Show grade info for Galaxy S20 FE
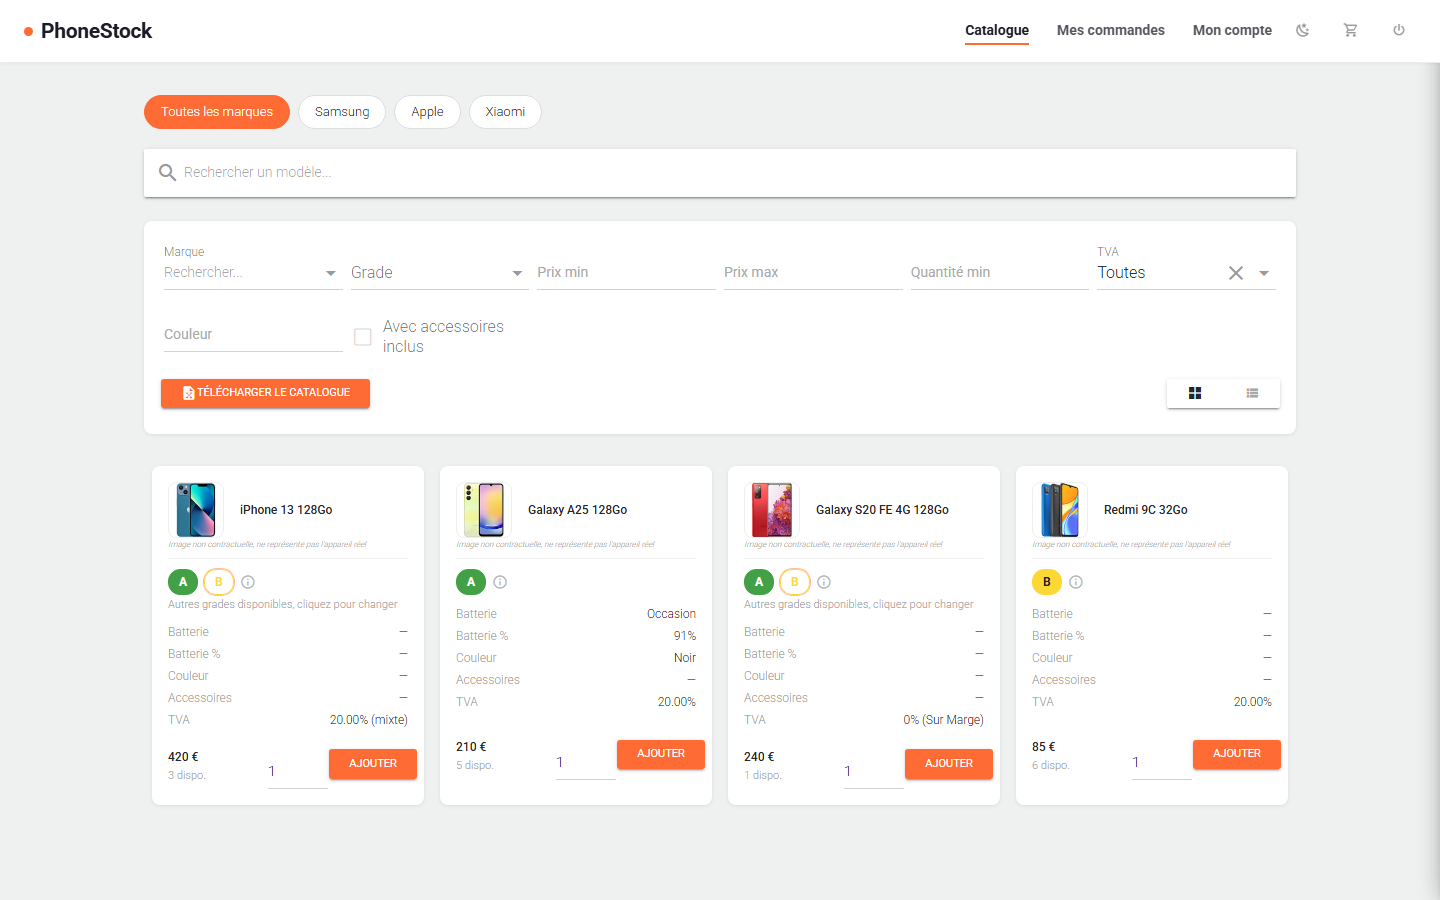 coord(824,582)
